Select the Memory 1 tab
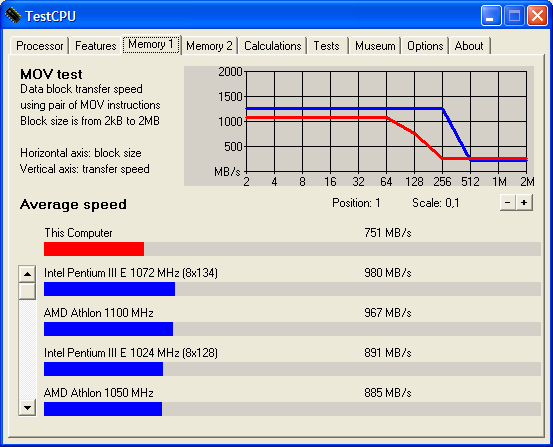 [151, 44]
